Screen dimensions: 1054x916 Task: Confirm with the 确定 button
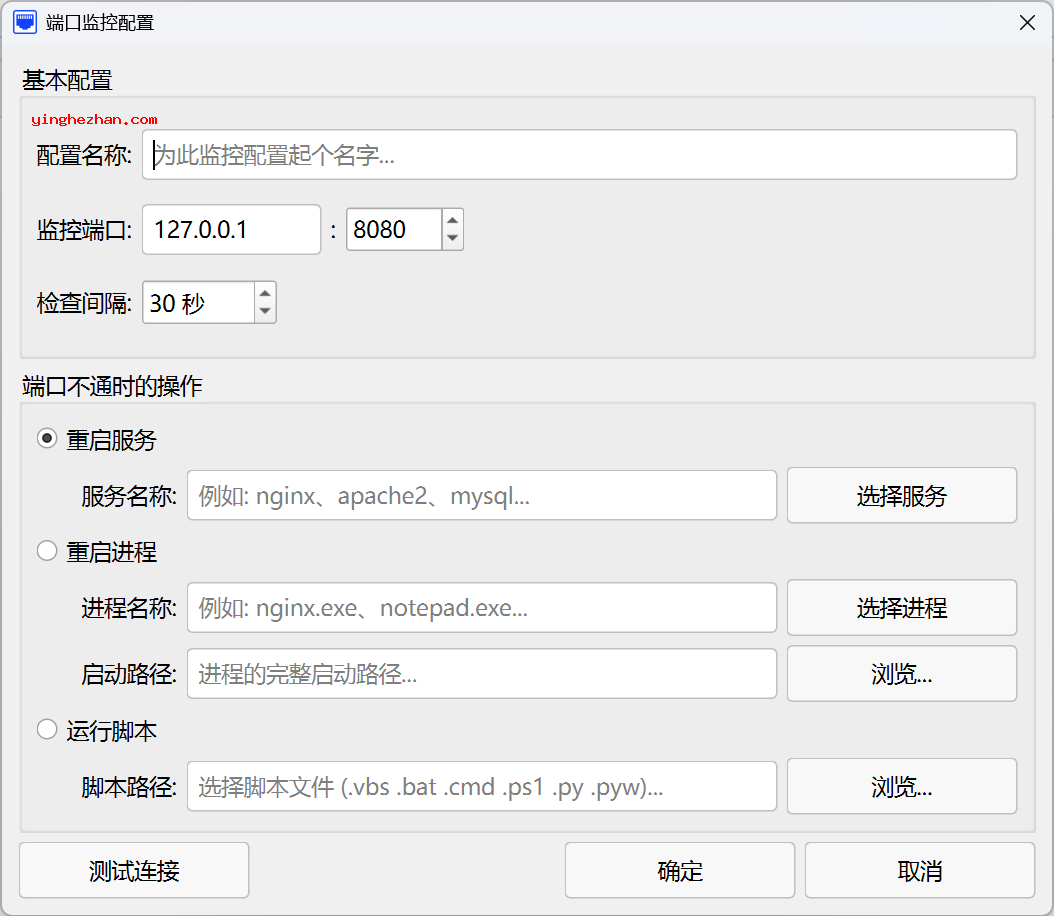(x=680, y=870)
